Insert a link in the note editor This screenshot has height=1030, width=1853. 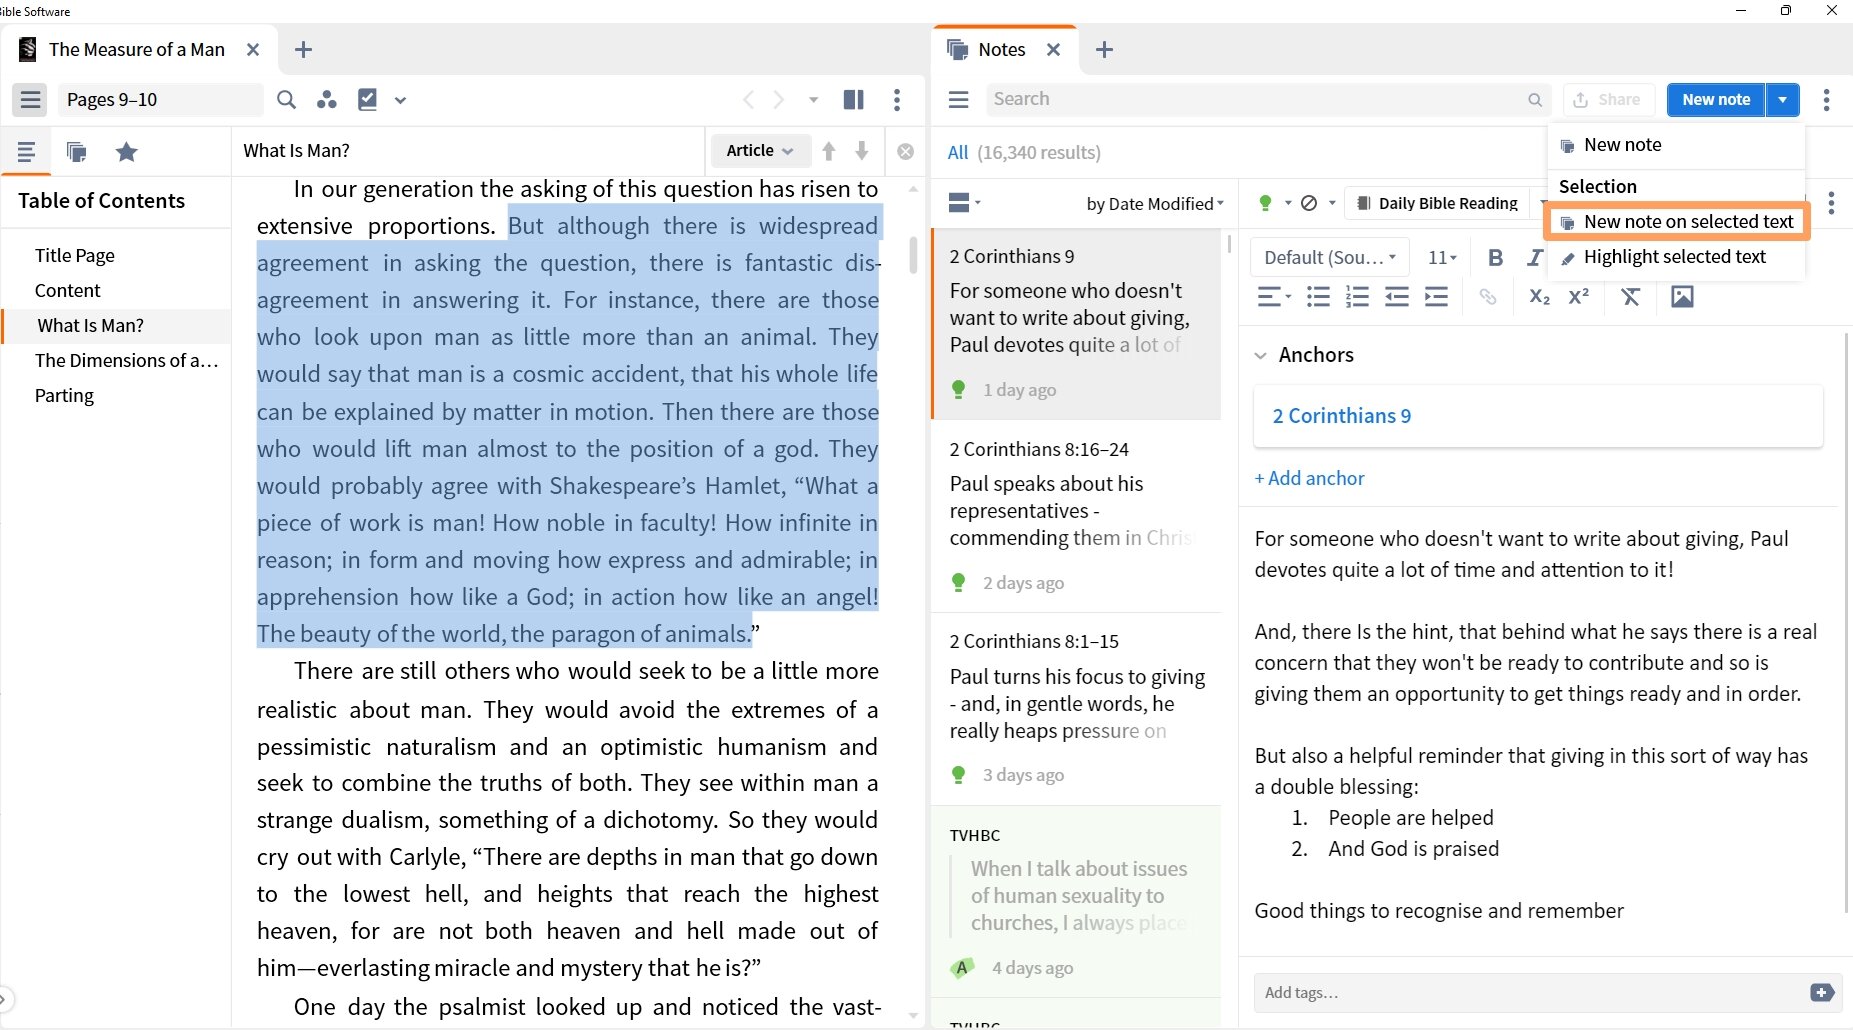[x=1489, y=296]
